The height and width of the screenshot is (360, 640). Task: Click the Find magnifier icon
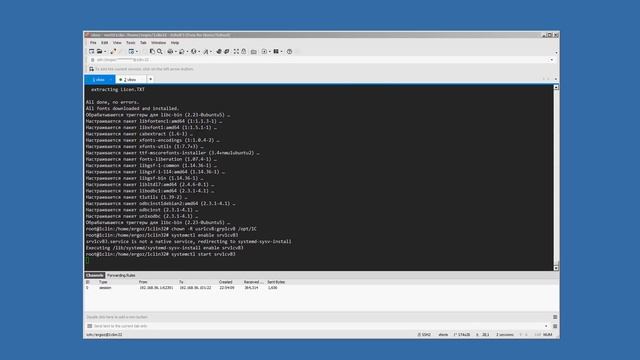pyautogui.click(x=160, y=51)
